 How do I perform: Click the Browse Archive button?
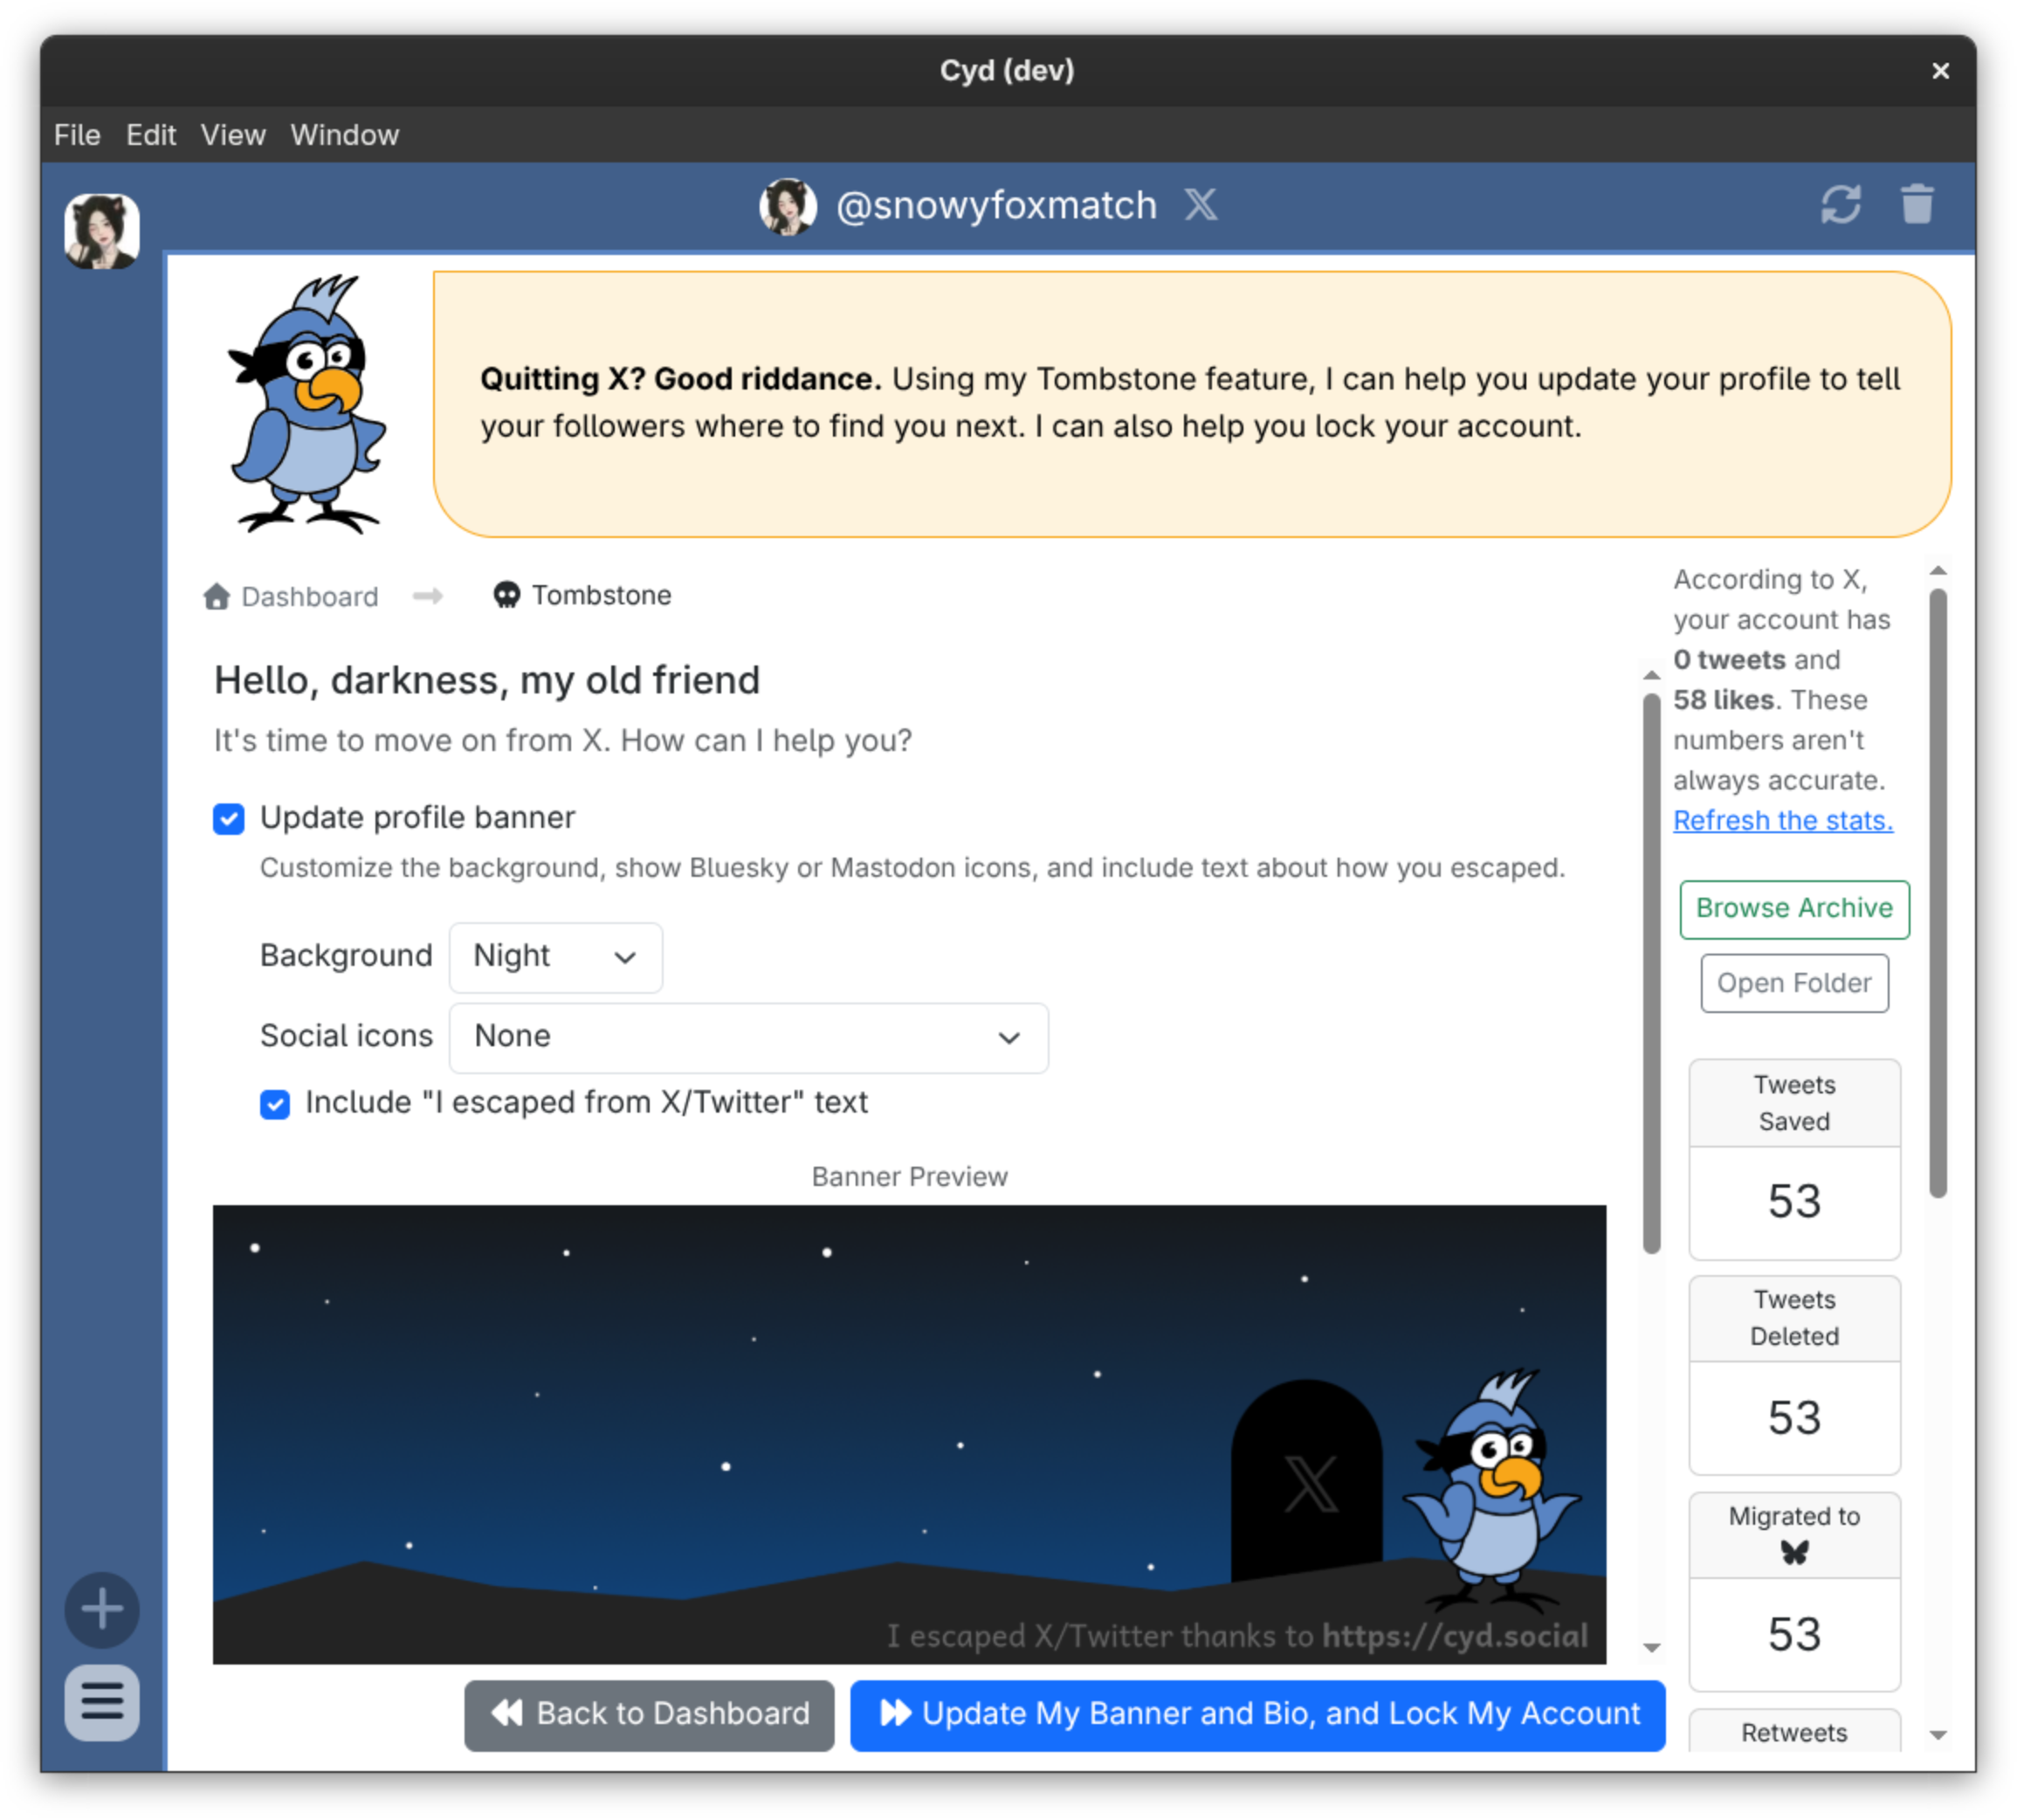[1794, 908]
